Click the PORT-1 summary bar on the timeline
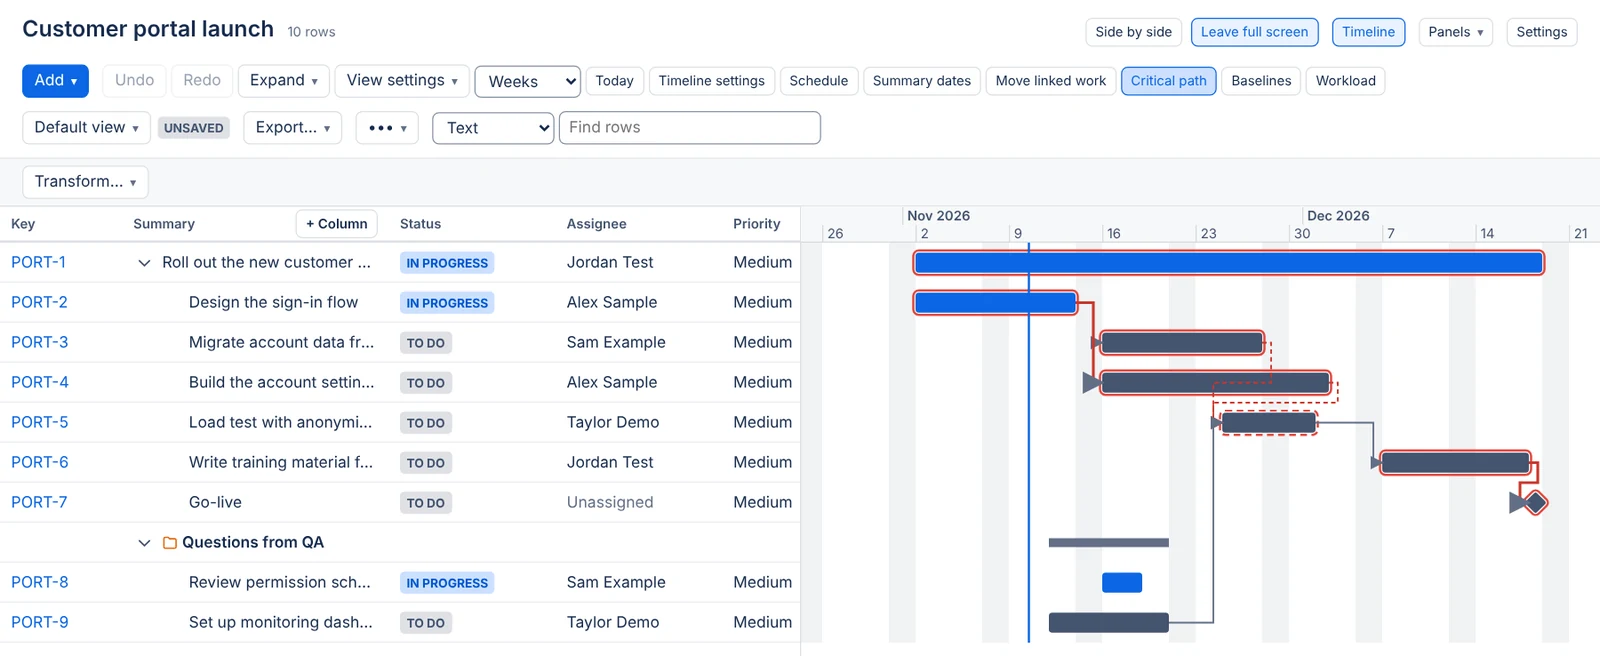1600x656 pixels. pyautogui.click(x=1229, y=263)
